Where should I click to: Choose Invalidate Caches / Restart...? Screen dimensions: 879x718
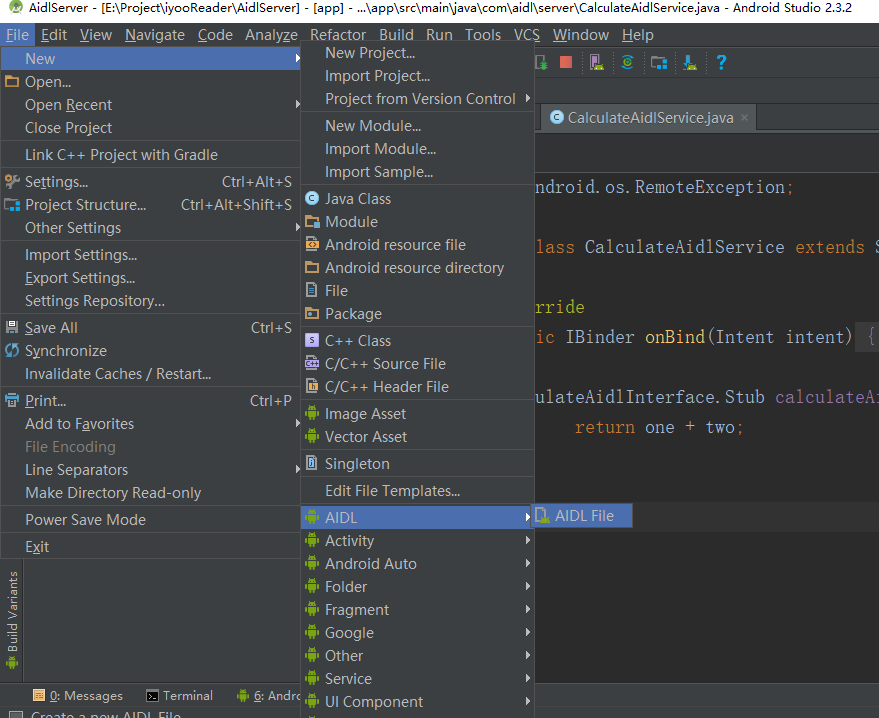pyautogui.click(x=150, y=373)
